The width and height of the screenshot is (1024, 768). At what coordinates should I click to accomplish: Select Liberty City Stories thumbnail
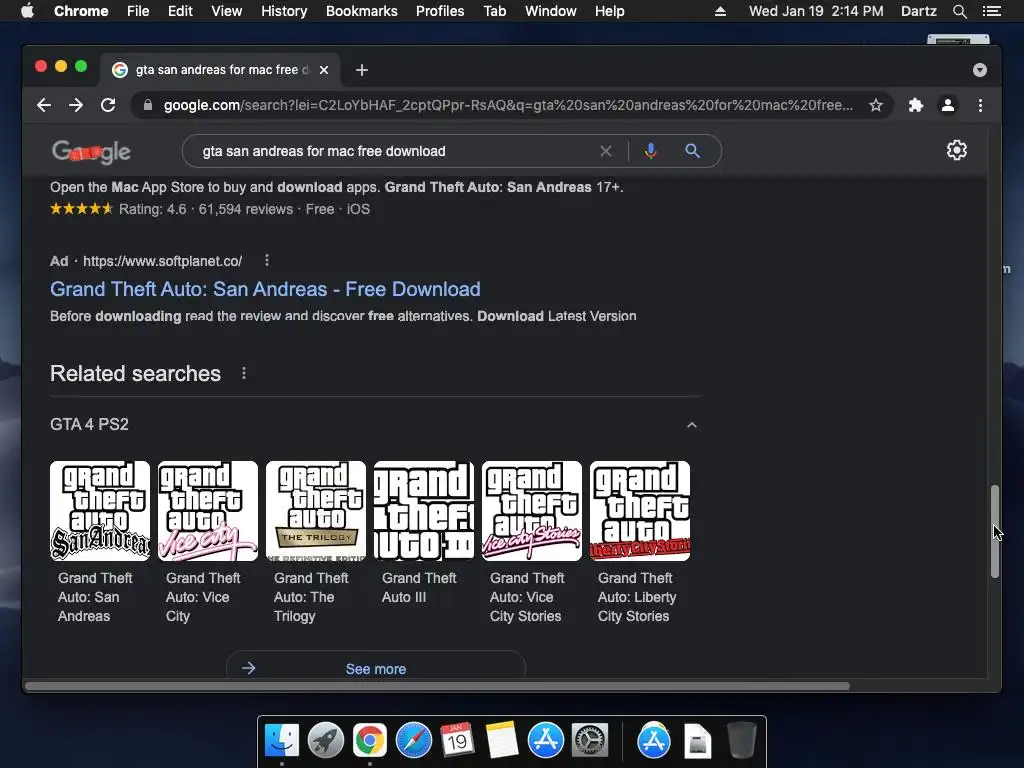[640, 511]
